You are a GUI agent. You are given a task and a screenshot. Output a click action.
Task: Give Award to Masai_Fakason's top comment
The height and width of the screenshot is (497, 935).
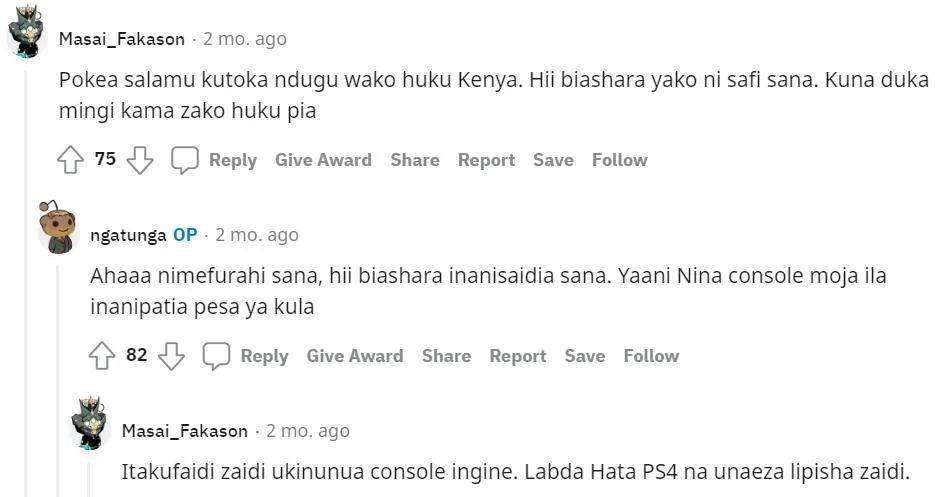click(x=323, y=160)
